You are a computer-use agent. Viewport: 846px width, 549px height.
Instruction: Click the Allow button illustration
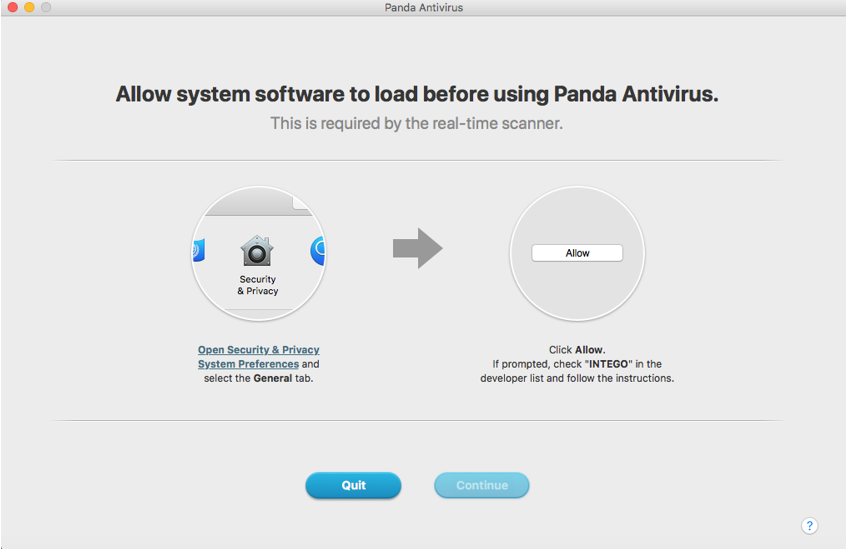[577, 253]
